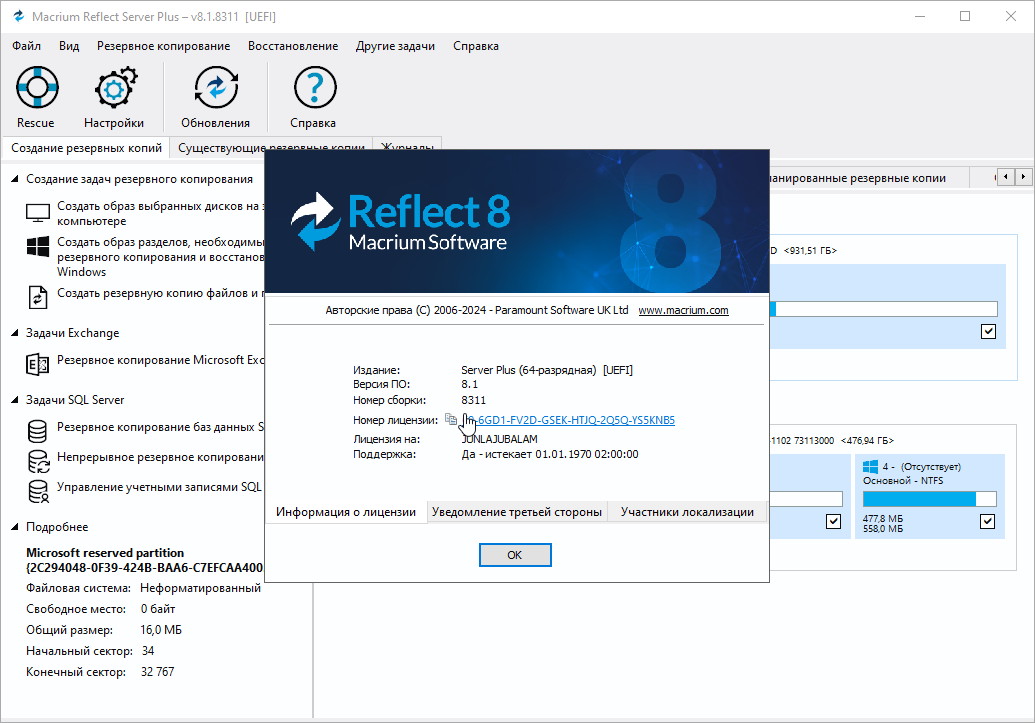Switch to Уведомление третьей стороны tab
1035x723 pixels.
coord(517,512)
